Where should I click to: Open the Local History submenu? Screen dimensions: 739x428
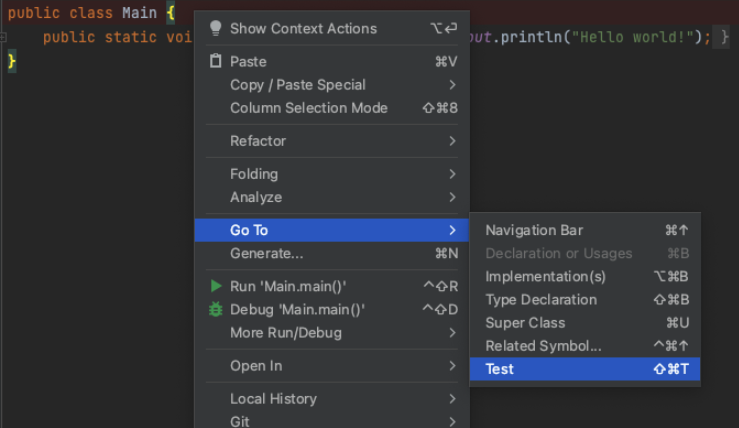point(273,399)
